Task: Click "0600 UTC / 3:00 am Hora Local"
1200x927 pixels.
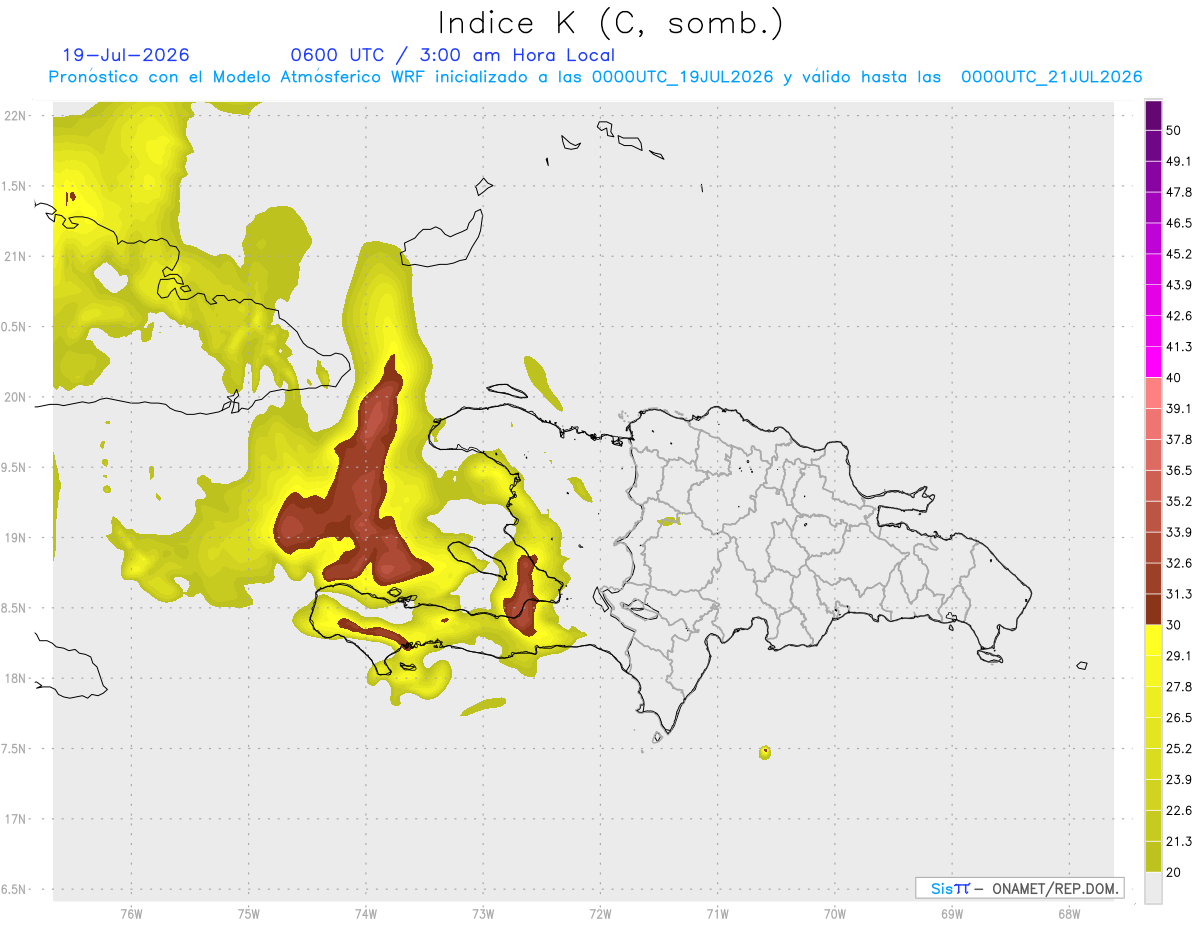Action: 453,55
